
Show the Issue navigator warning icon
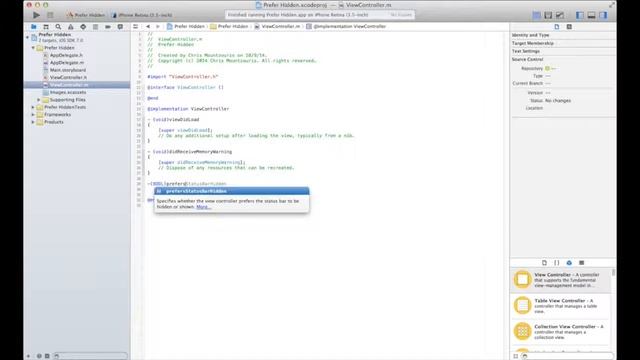click(x=71, y=27)
